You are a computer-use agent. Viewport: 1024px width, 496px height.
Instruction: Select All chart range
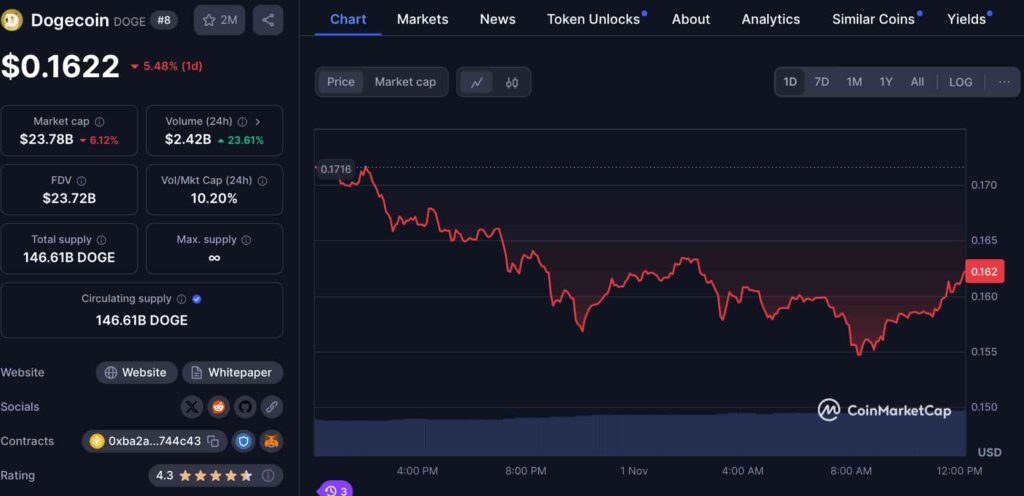coord(918,82)
